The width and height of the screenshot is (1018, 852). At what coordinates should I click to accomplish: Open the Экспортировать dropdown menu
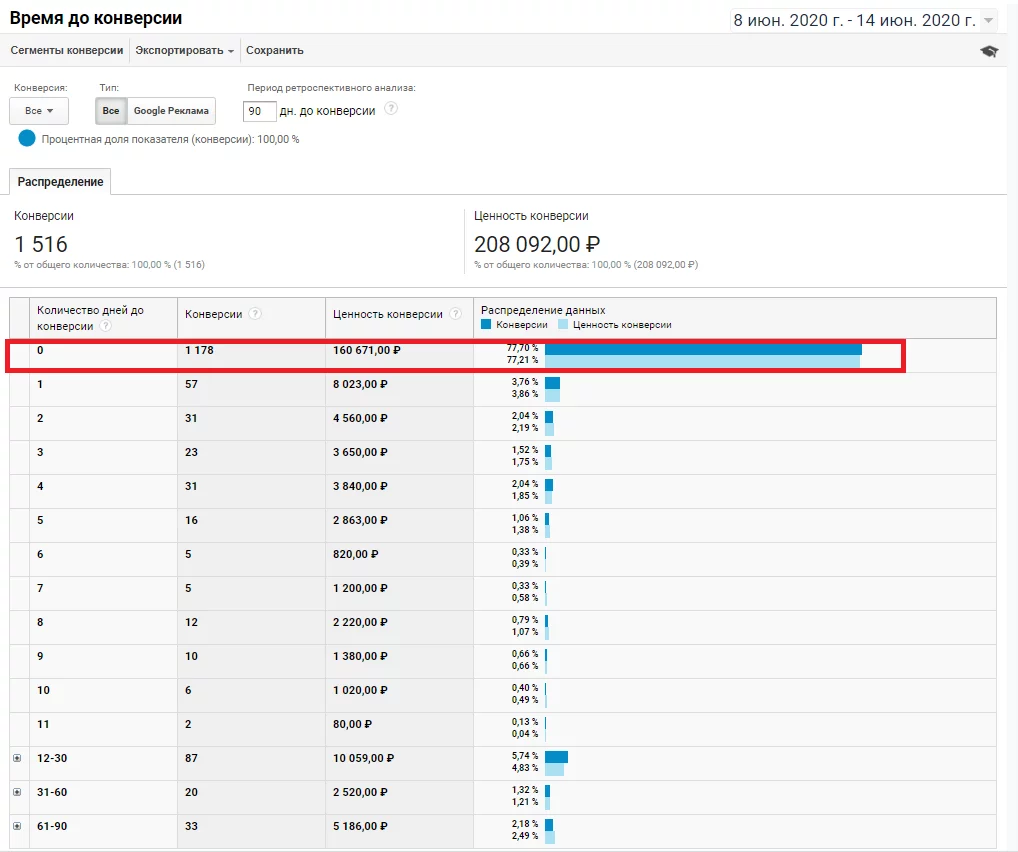coord(184,50)
